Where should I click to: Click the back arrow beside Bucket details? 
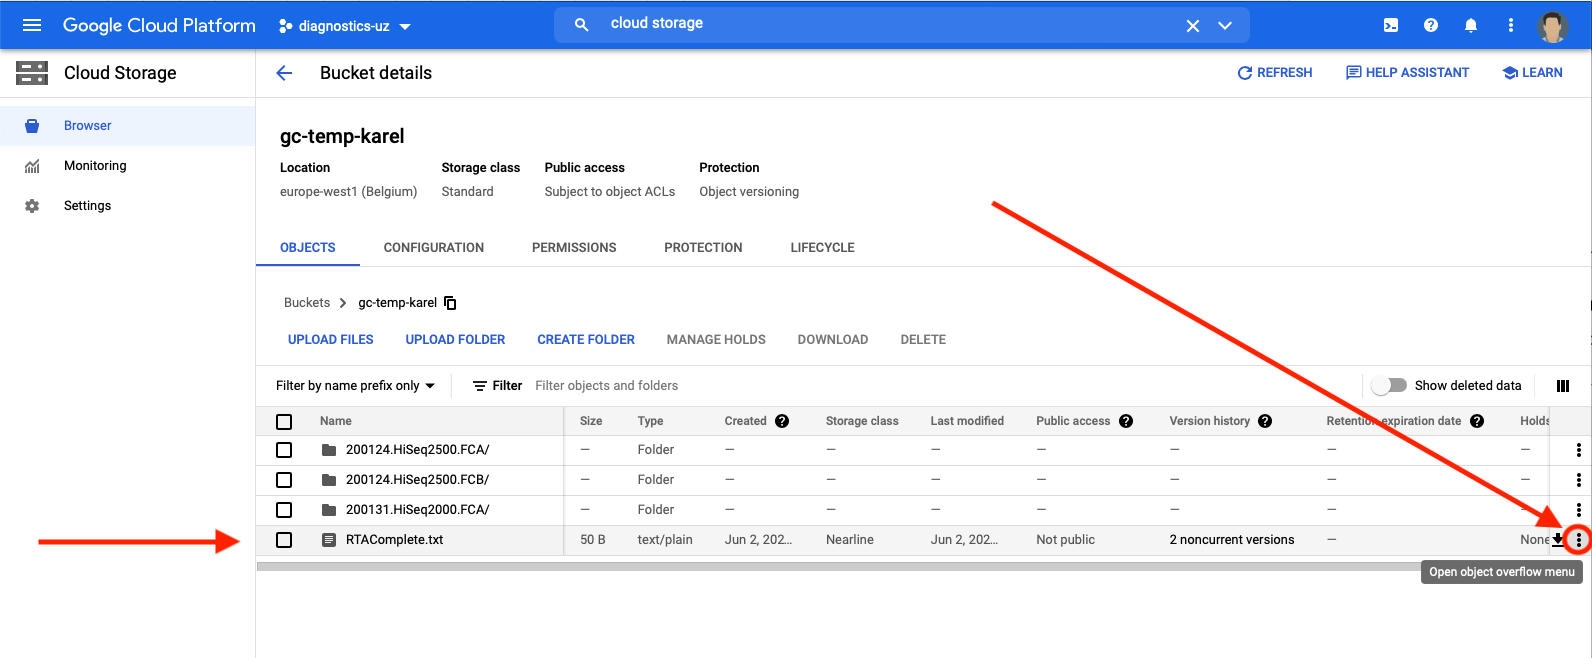284,73
